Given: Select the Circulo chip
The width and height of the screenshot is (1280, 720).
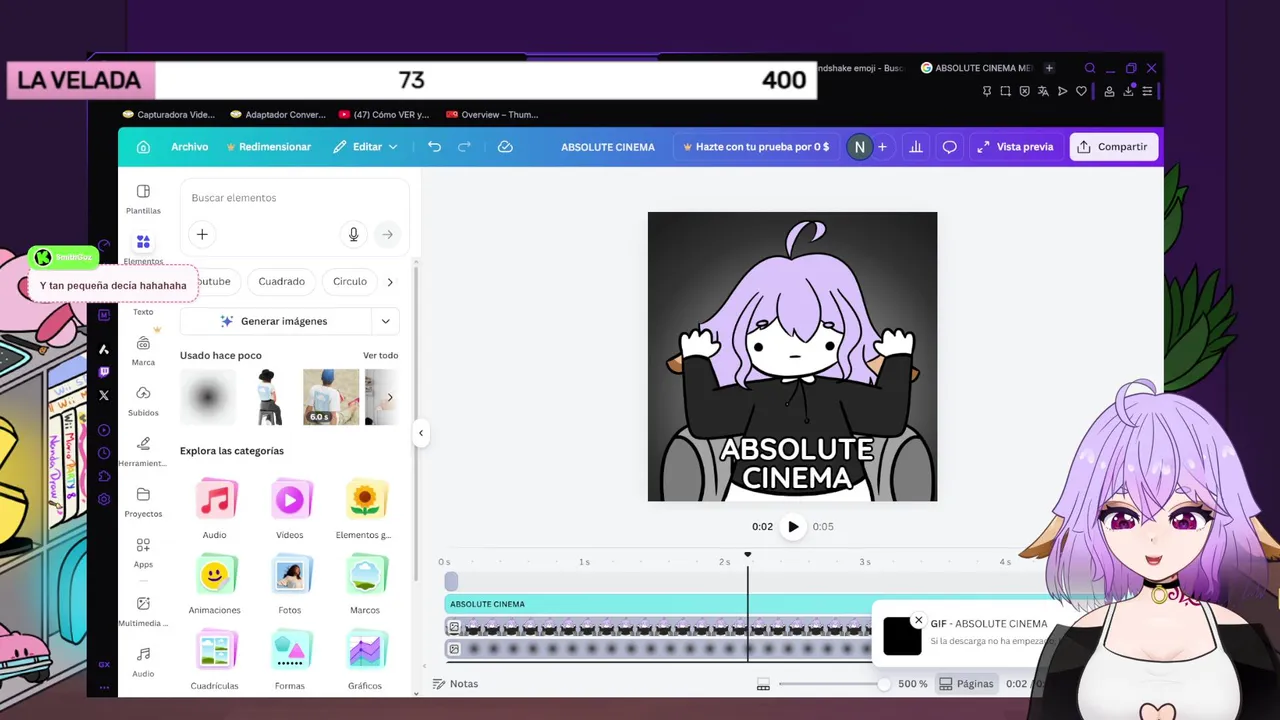Looking at the screenshot, I should [350, 282].
